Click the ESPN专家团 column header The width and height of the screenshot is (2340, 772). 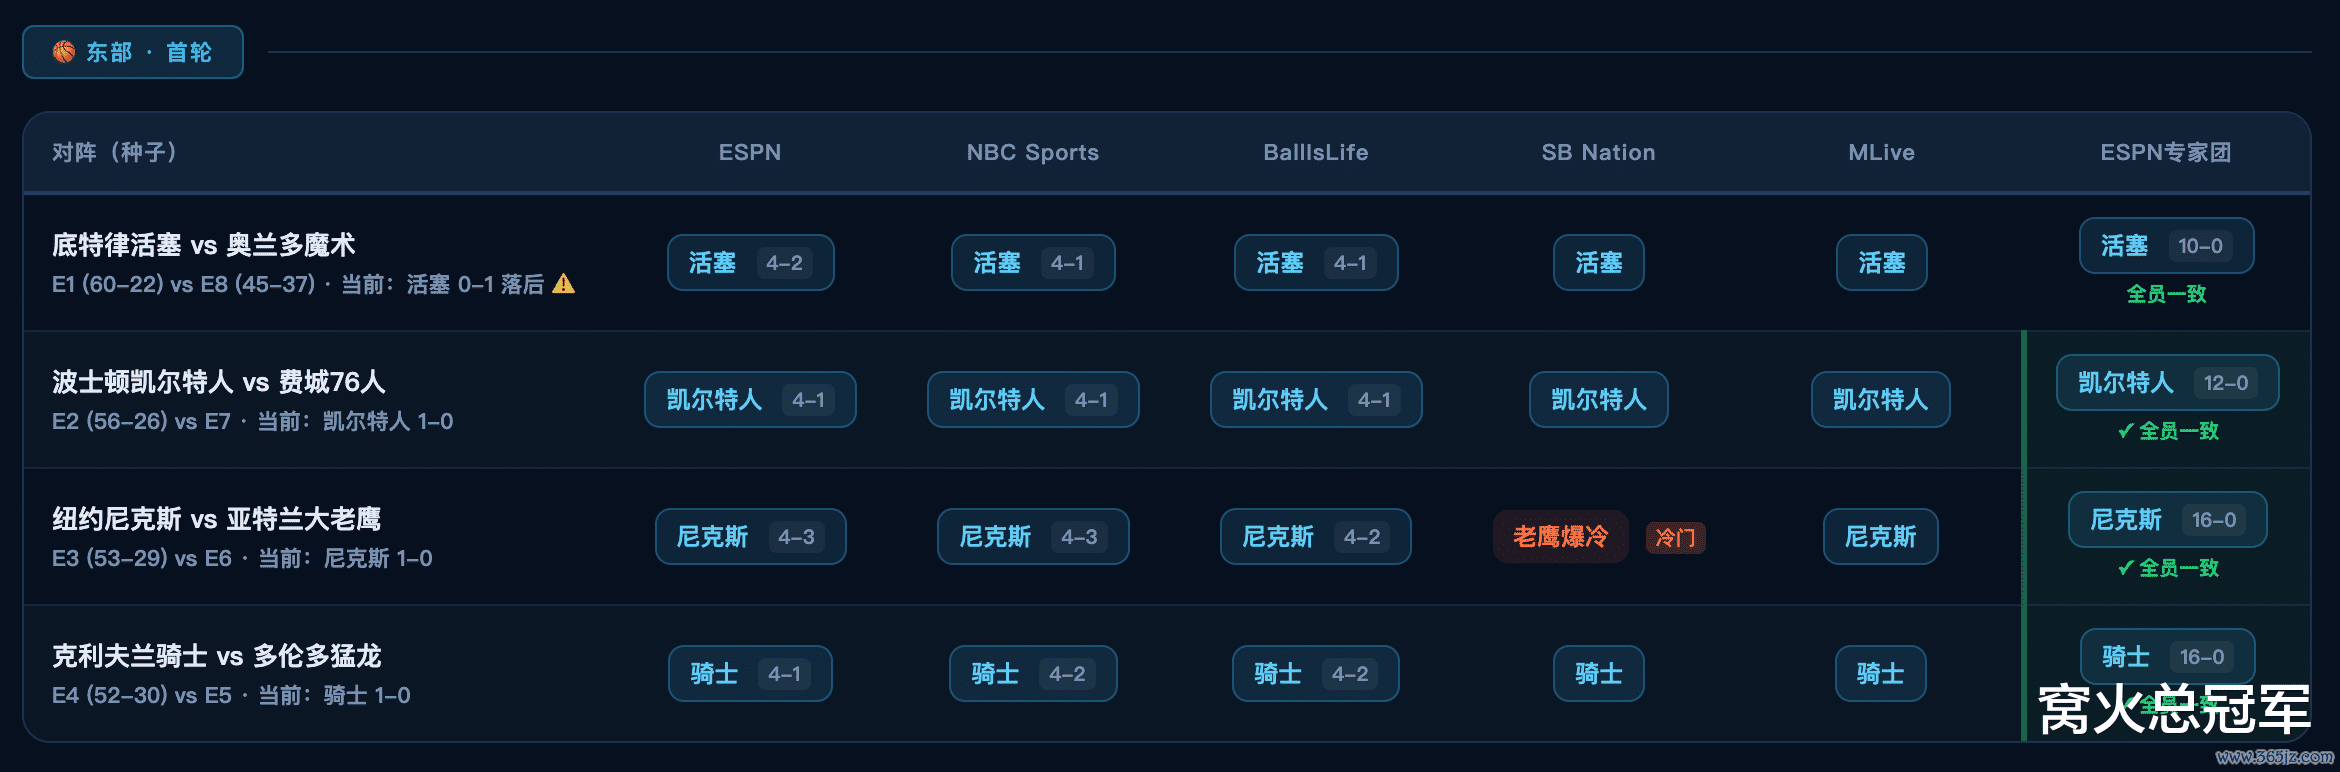point(2165,152)
